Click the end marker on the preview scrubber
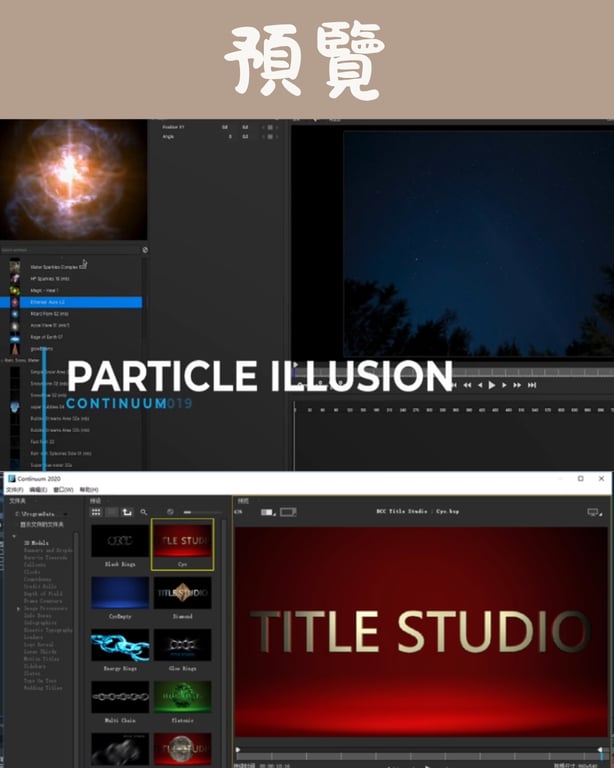Viewport: 614px width, 768px height. pyautogui.click(x=600, y=750)
